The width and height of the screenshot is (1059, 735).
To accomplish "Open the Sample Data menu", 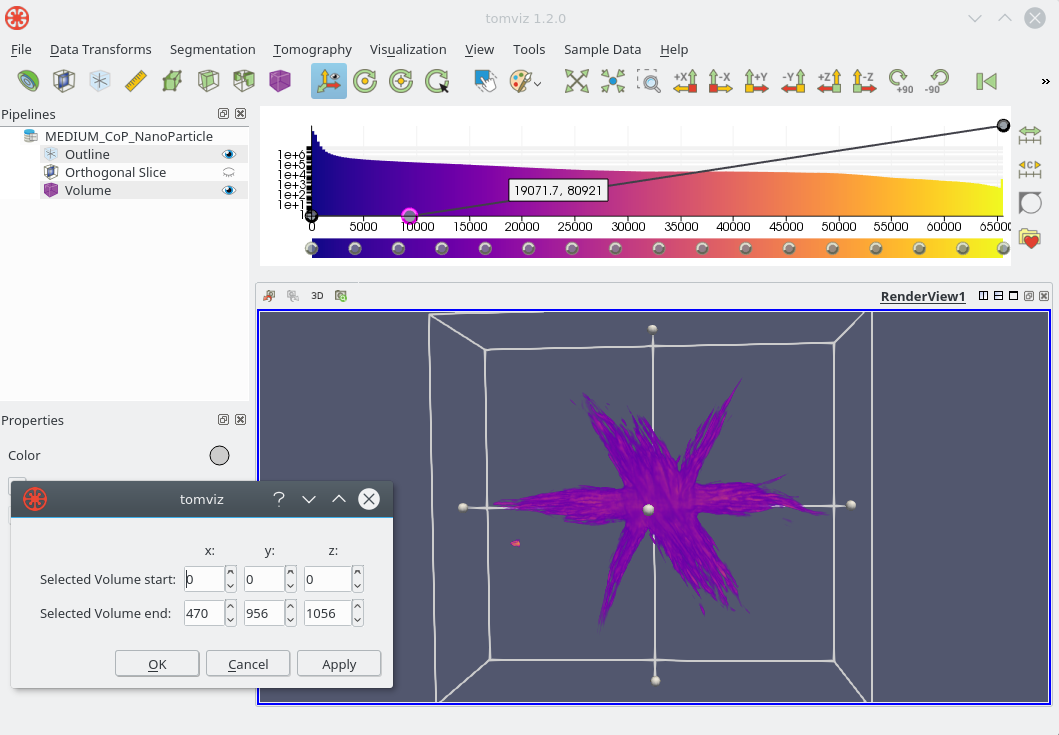I will (602, 49).
